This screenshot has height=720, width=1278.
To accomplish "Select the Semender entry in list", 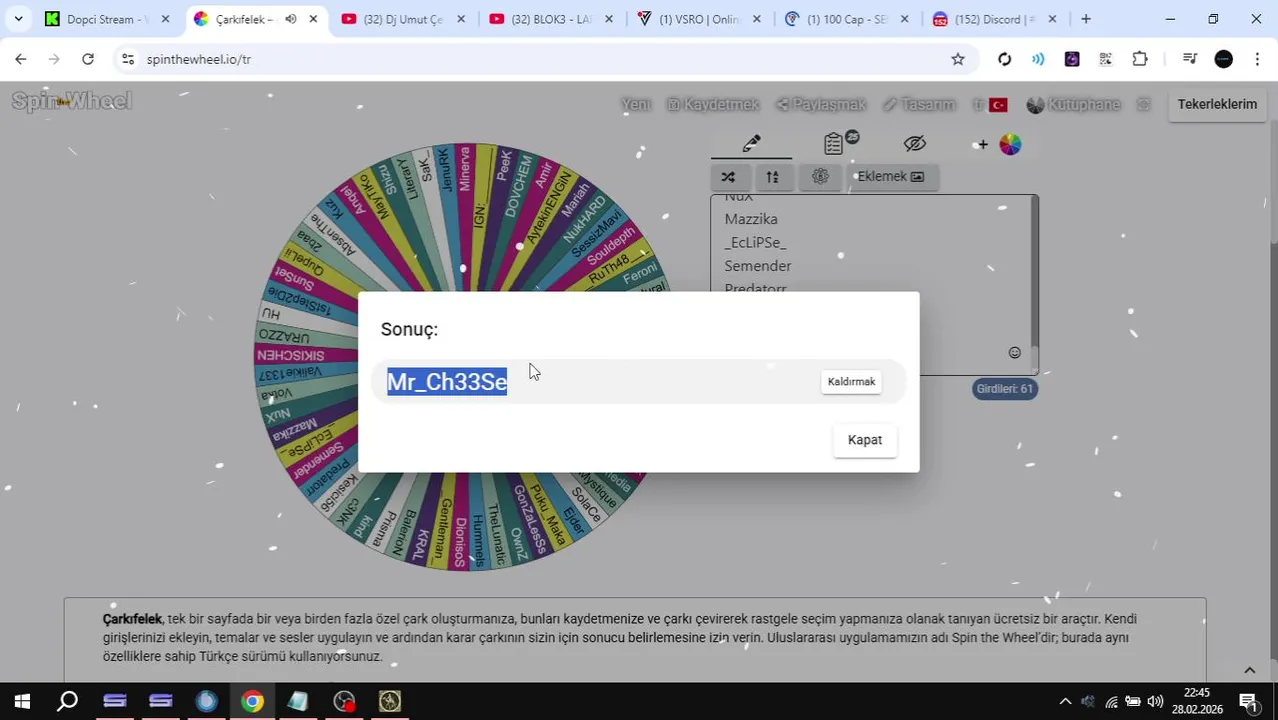I will [x=758, y=266].
